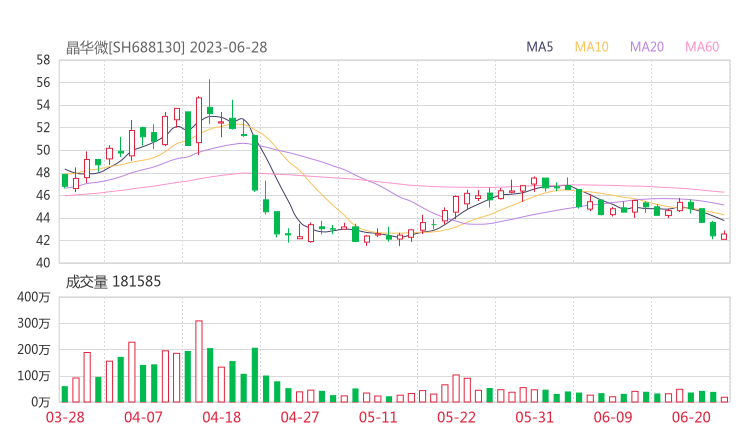Click the 成交量 181585 volume label
The width and height of the screenshot is (740, 440).
pyautogui.click(x=113, y=282)
